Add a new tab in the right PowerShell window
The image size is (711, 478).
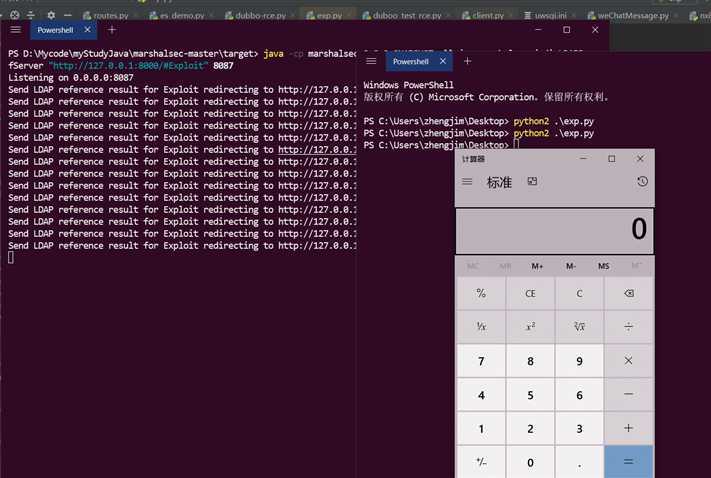click(468, 61)
